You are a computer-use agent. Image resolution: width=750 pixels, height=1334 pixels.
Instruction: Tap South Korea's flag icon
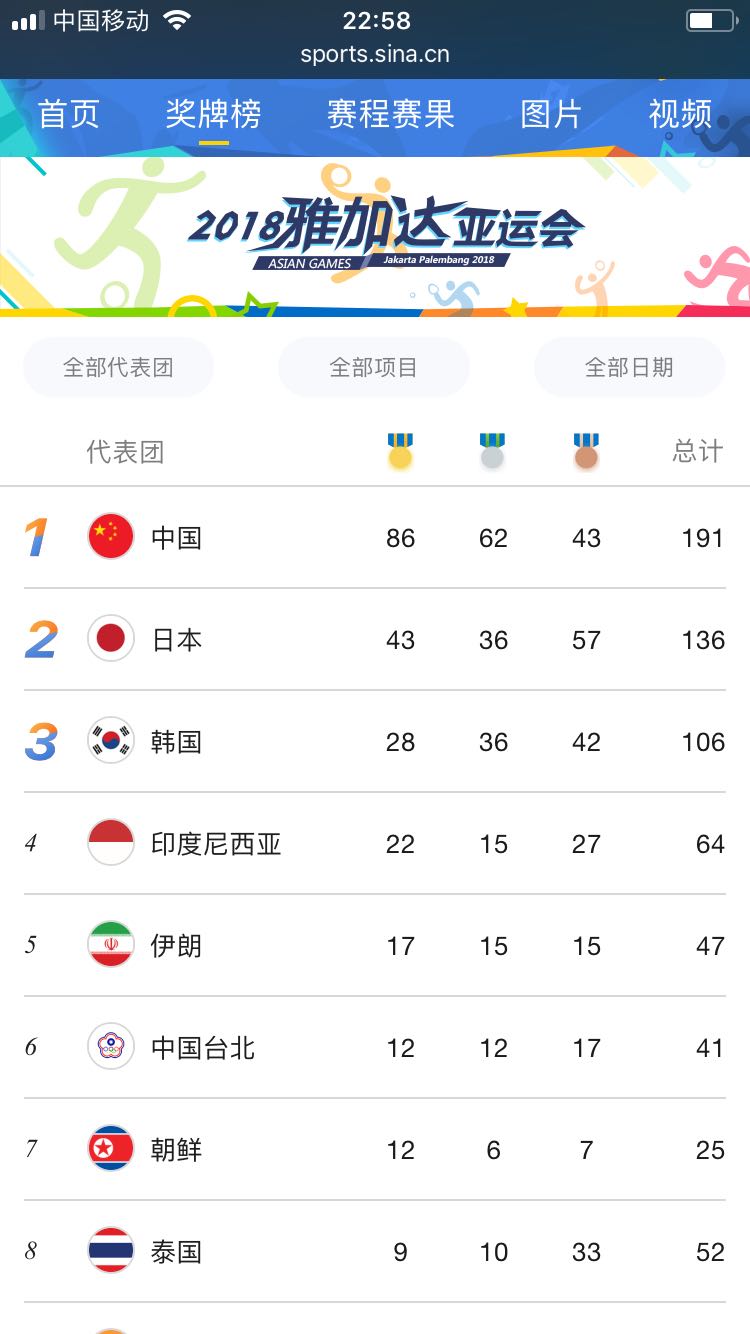pos(110,741)
